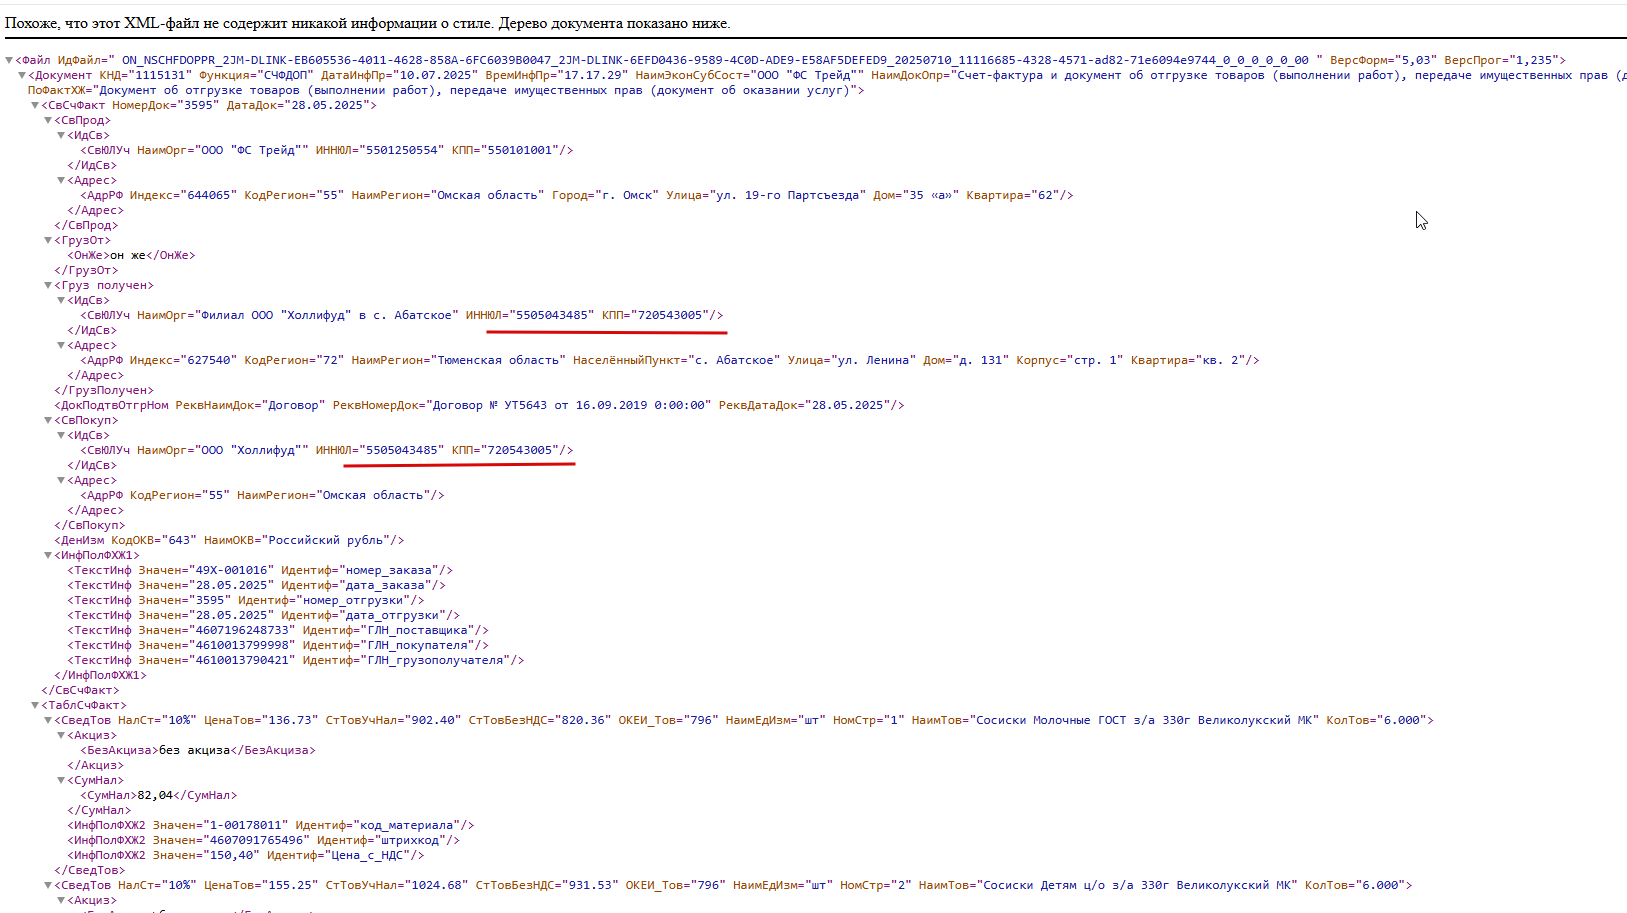Collapse Акциз node above БезАкциза 'без акциза'
Viewport: 1627px width, 913px height.
pos(61,735)
